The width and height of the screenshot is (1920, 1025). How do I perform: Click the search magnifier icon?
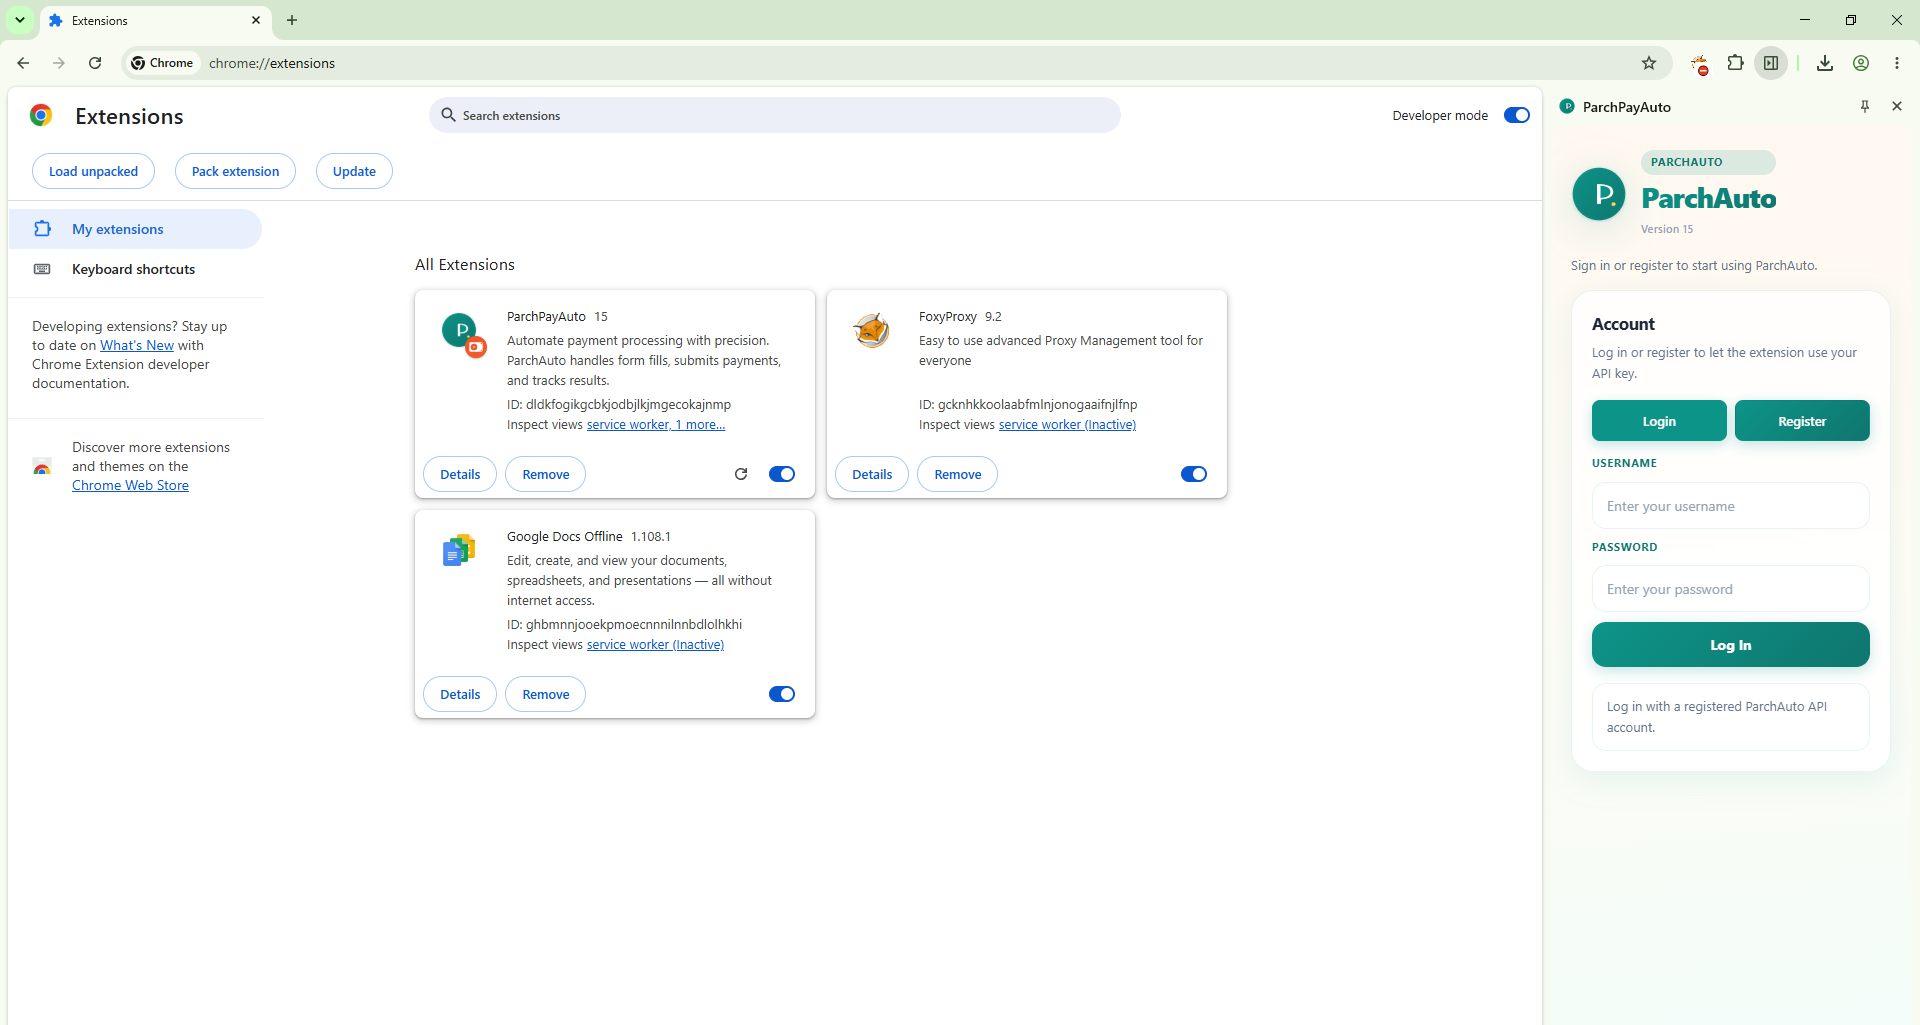pyautogui.click(x=449, y=115)
